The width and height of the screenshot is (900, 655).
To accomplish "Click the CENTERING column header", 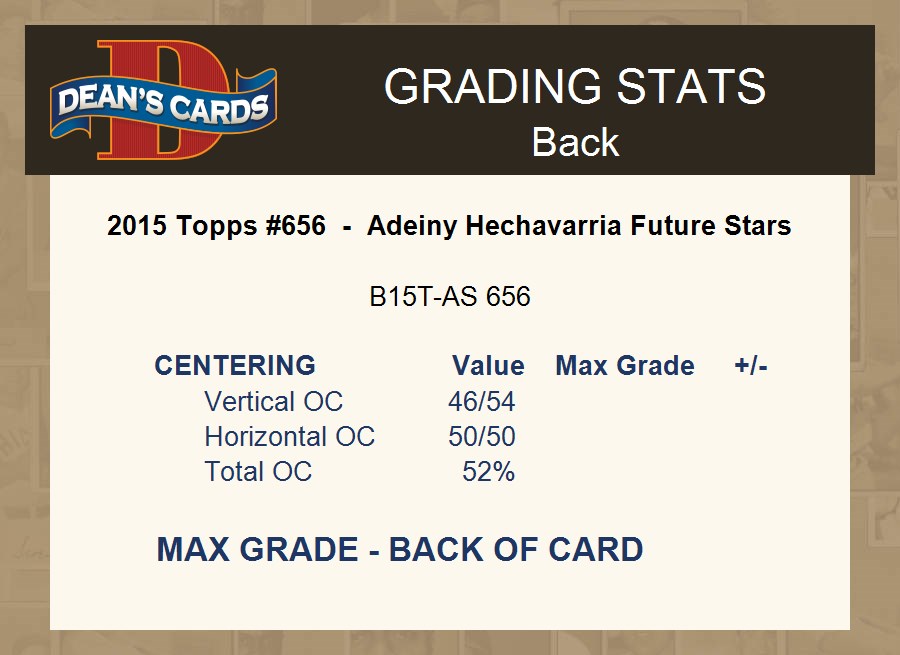I will click(x=235, y=366).
